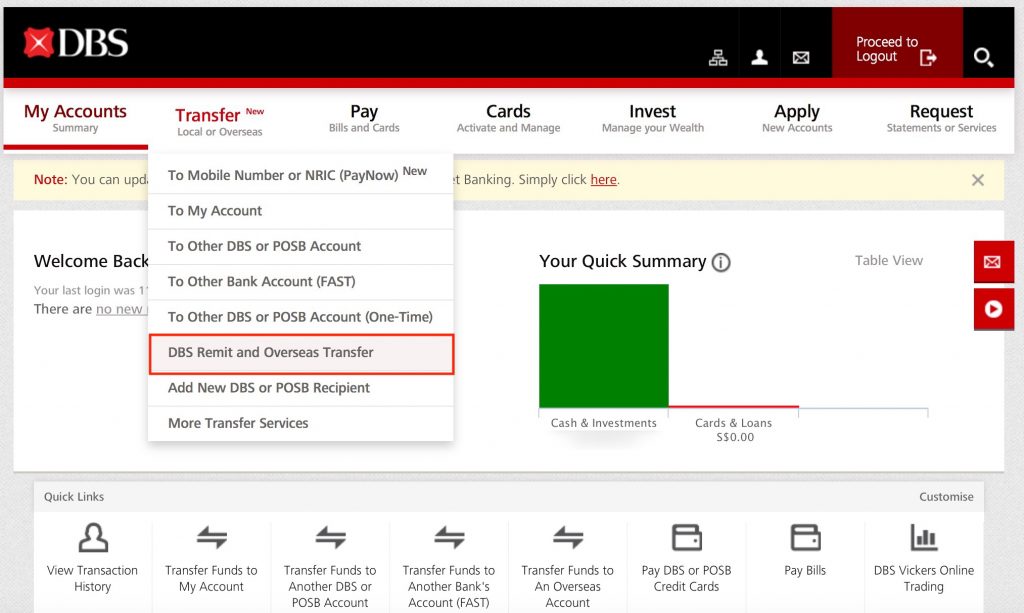Follow the 'here' link in the note
The image size is (1024, 613).
point(603,180)
